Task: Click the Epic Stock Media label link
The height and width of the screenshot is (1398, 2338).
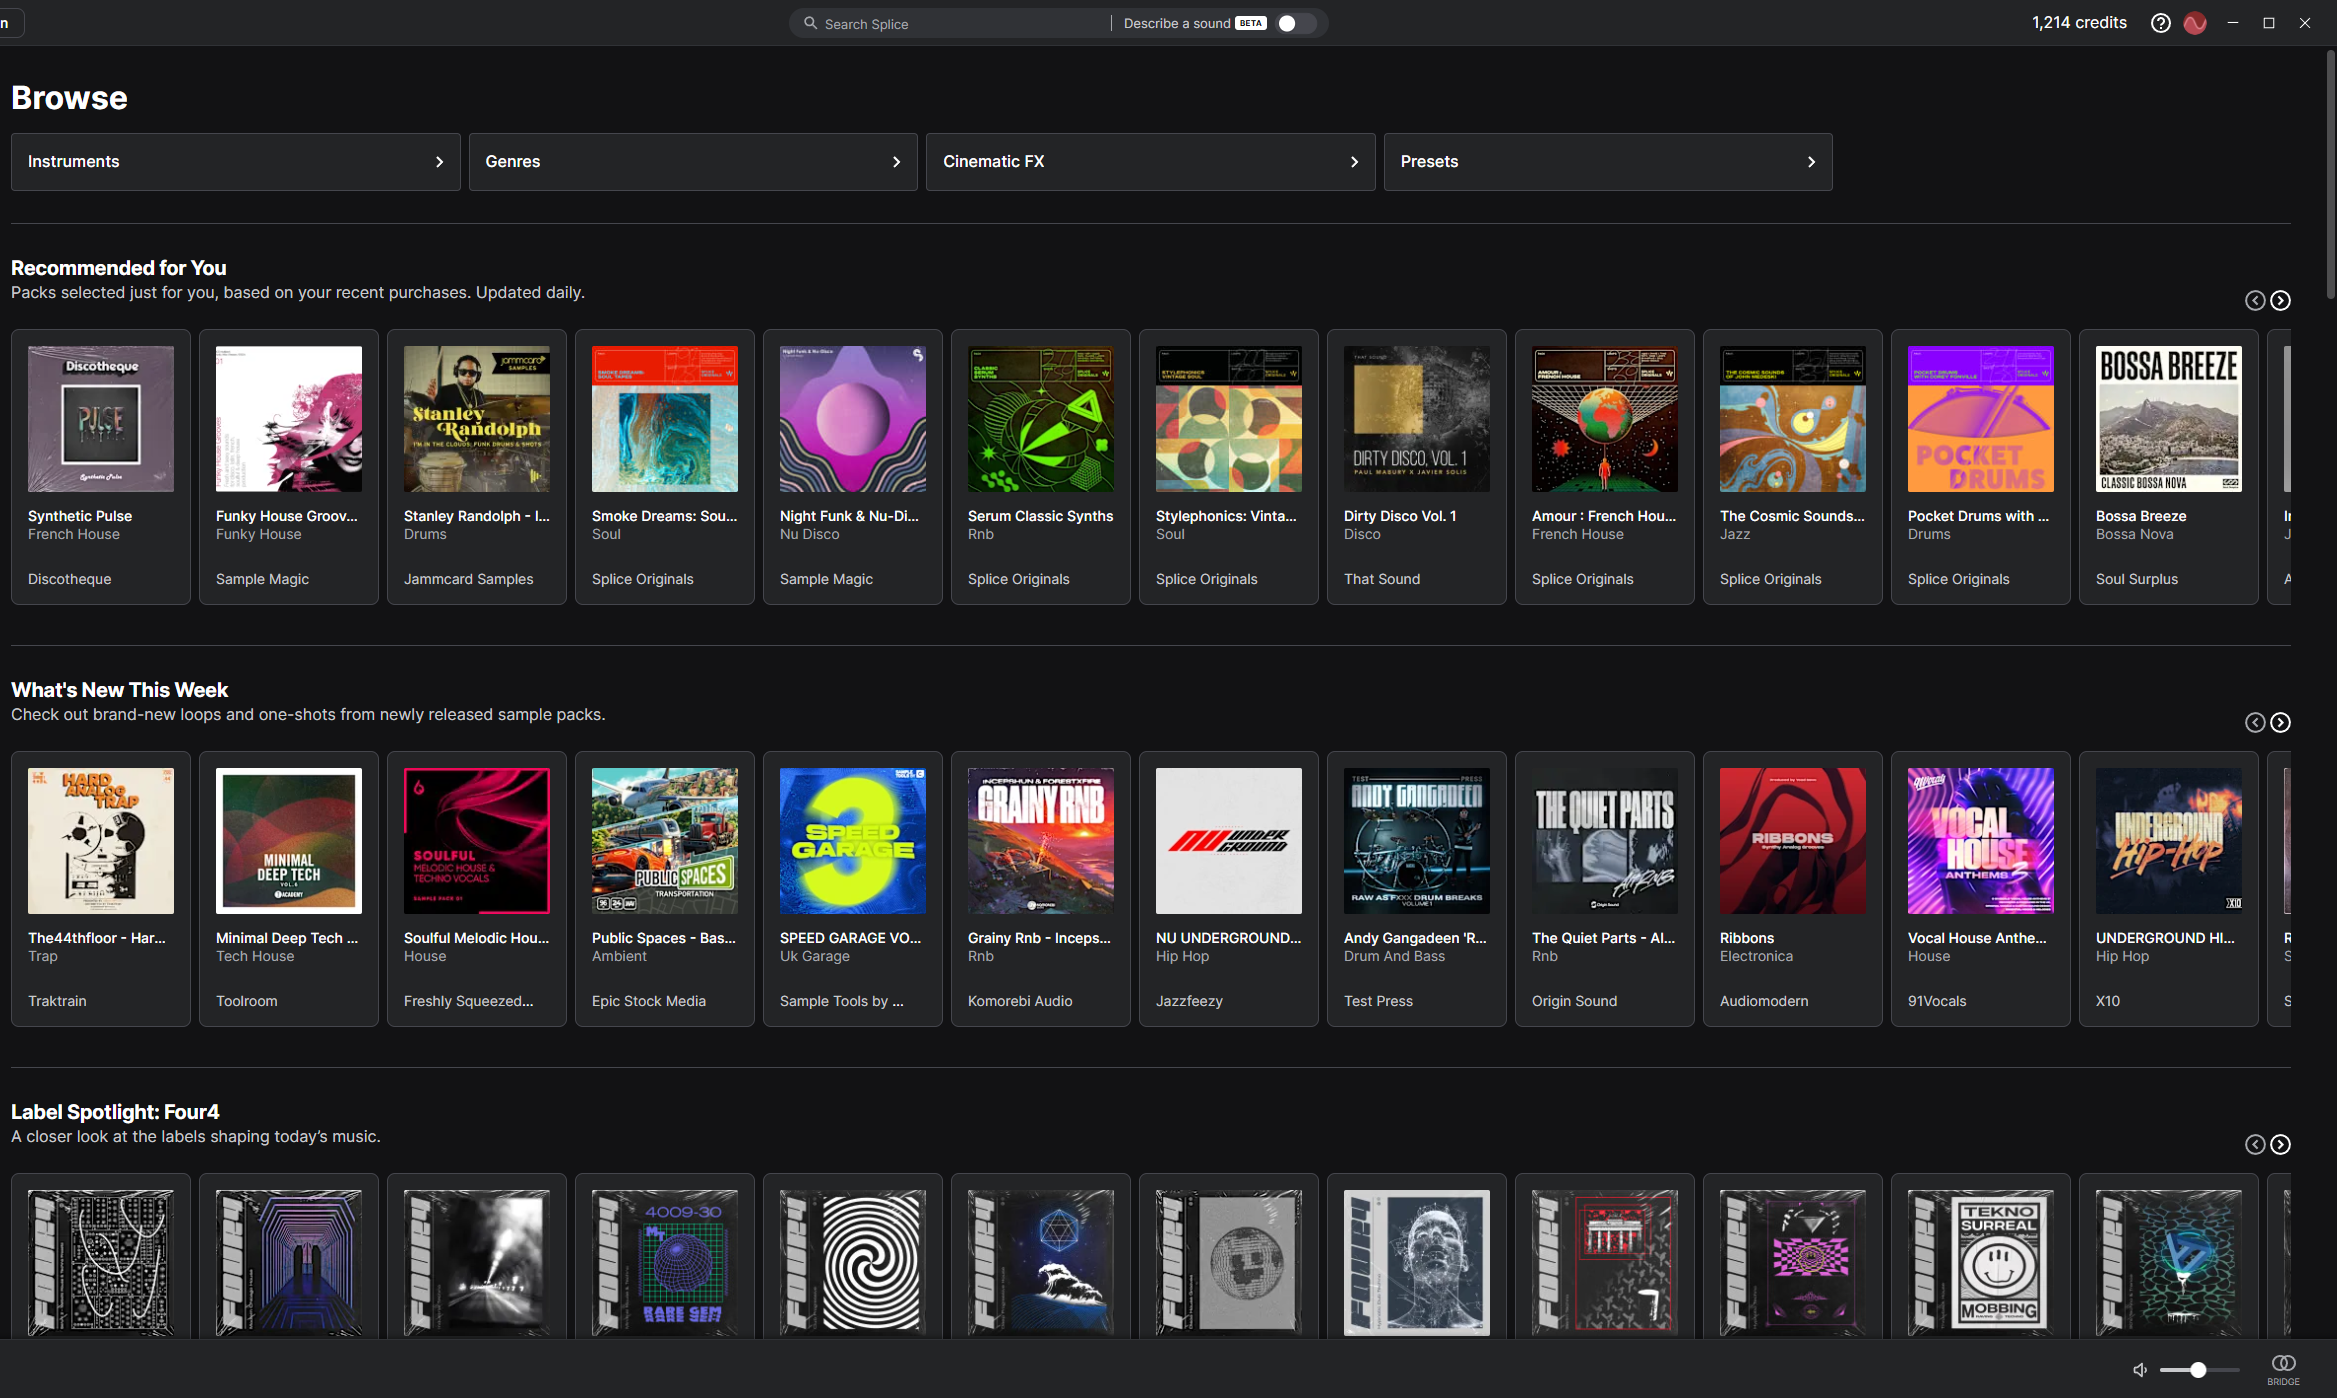Action: [649, 1001]
